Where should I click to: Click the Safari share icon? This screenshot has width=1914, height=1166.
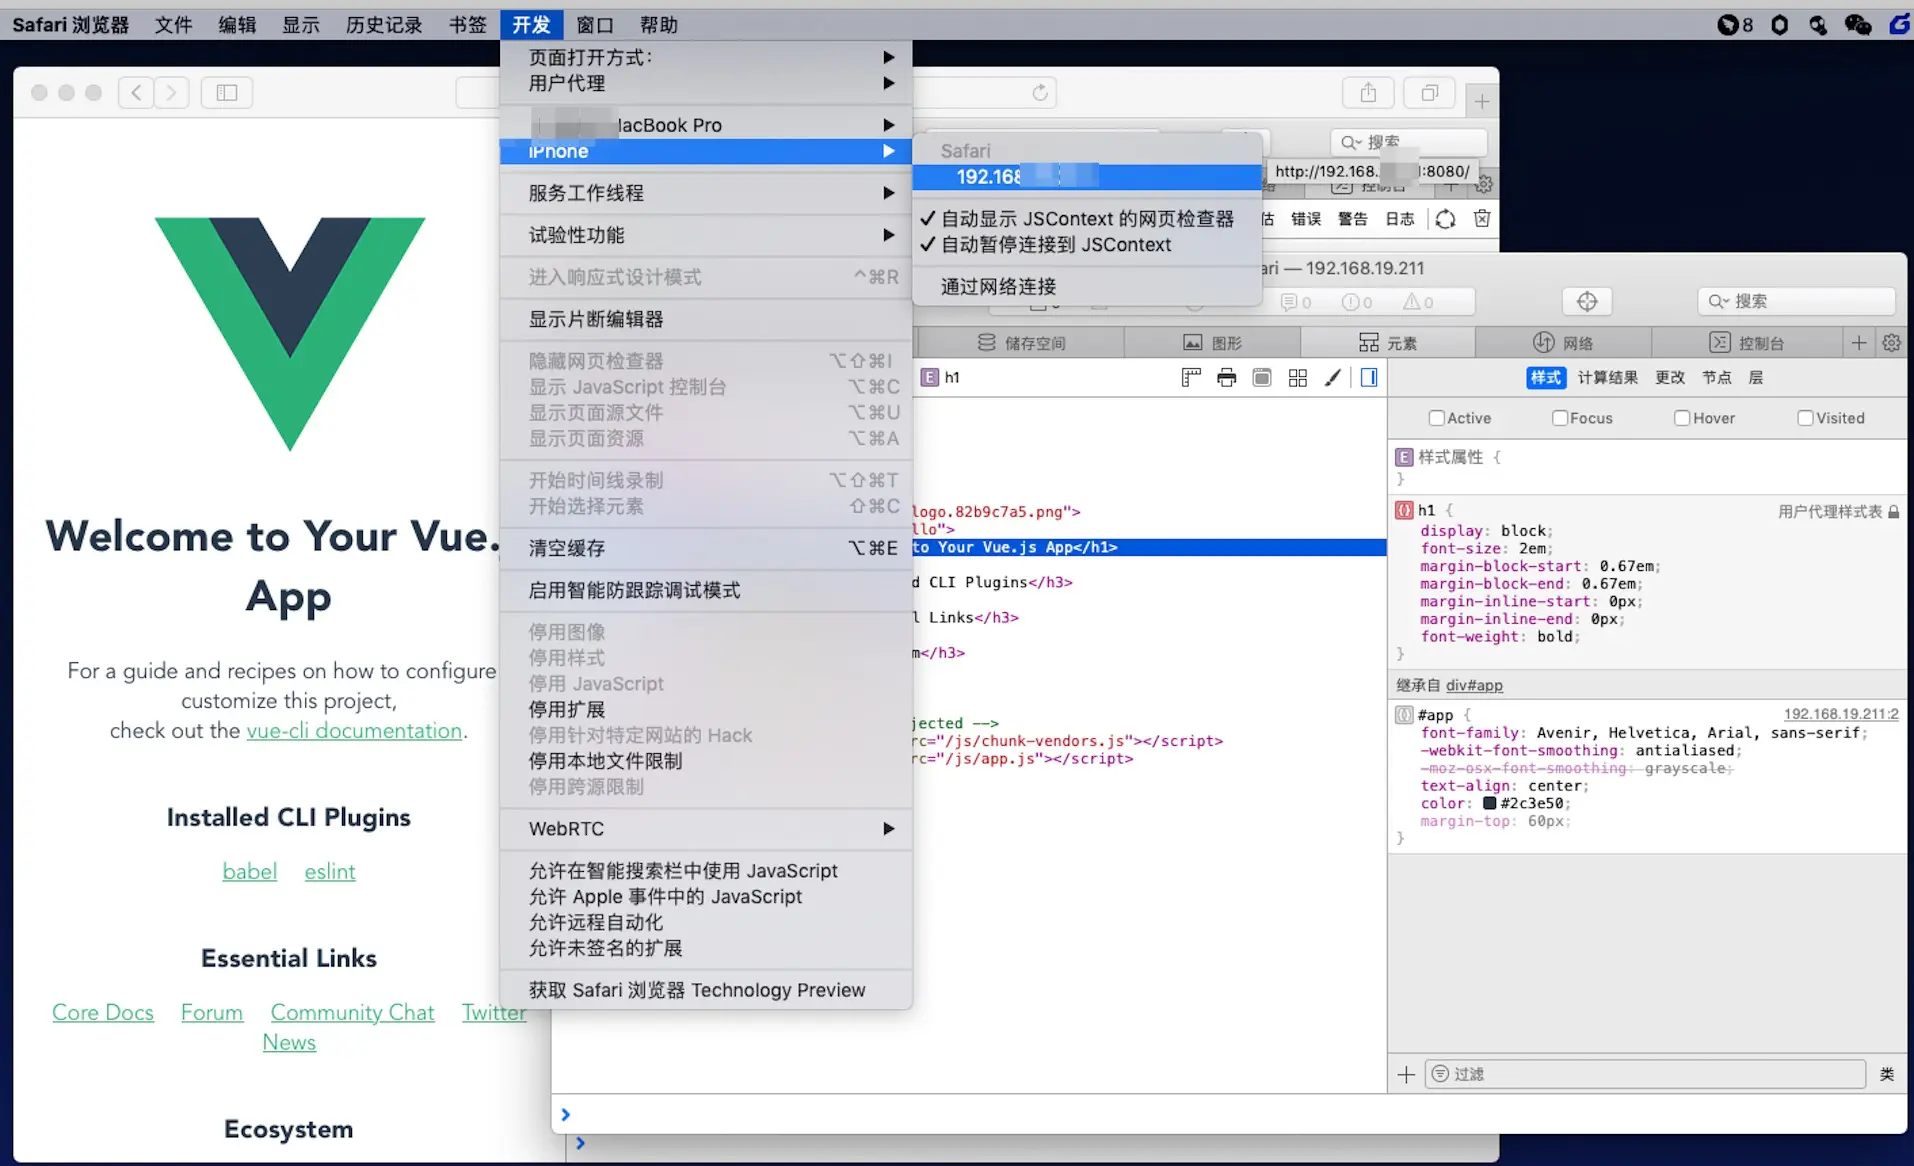(x=1368, y=93)
